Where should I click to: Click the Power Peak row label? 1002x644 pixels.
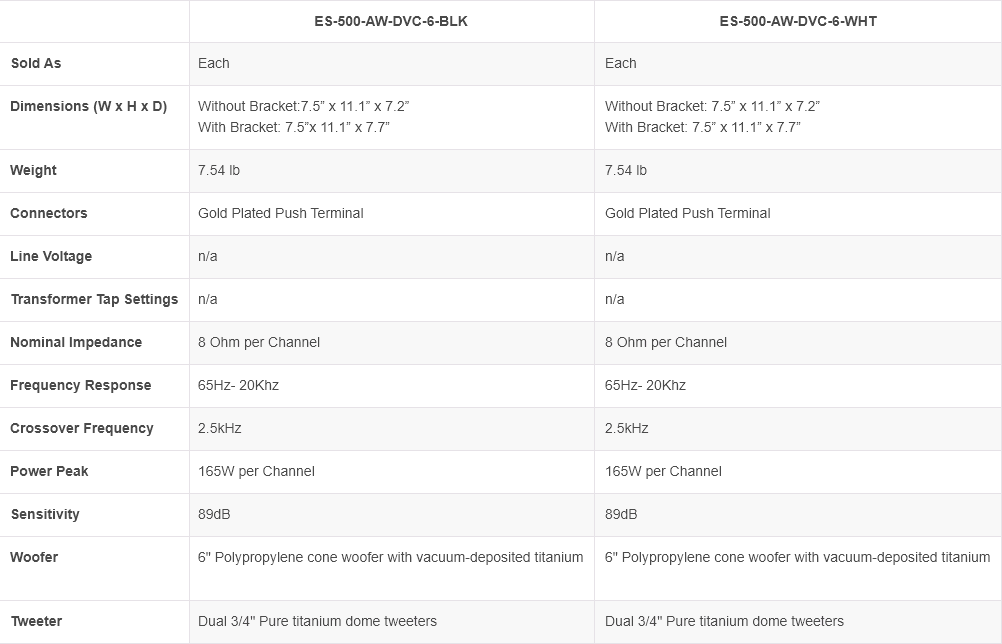coord(49,471)
